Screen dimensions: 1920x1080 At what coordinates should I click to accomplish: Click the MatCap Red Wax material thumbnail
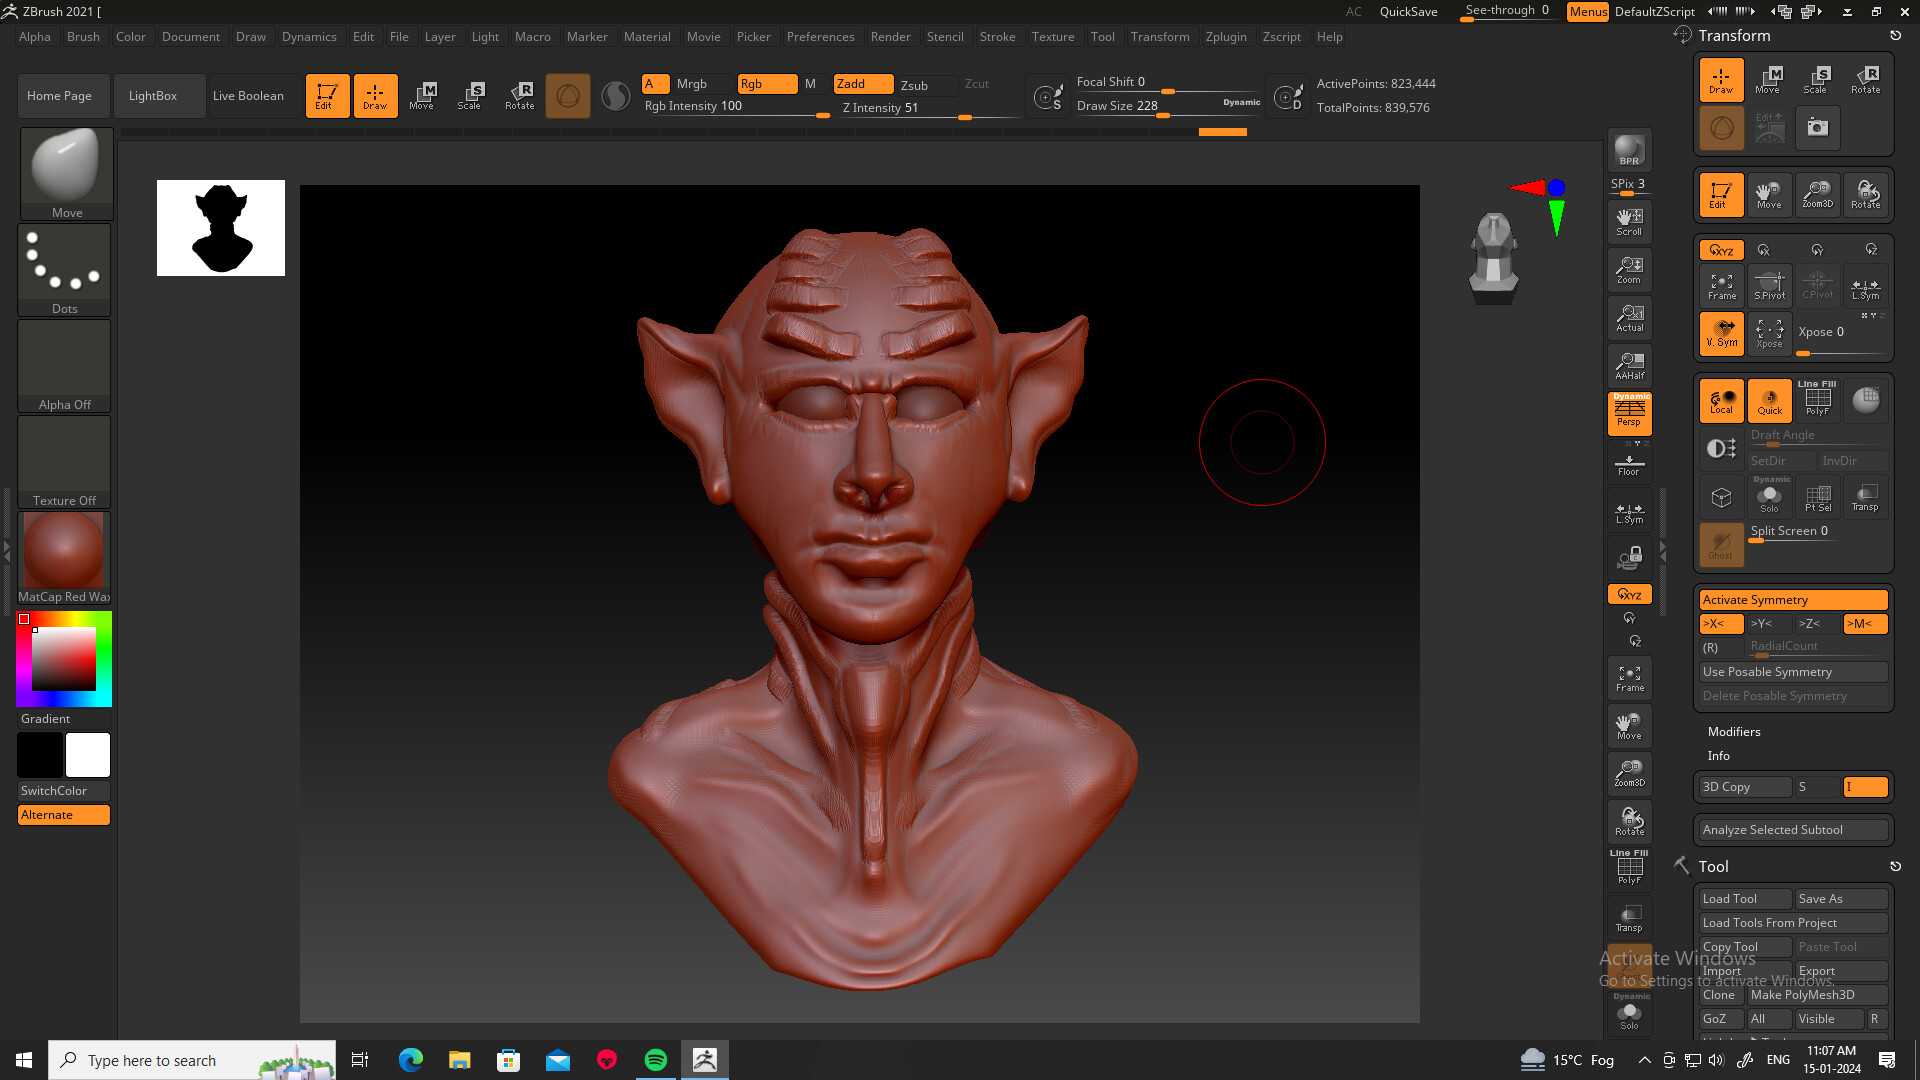coord(63,549)
